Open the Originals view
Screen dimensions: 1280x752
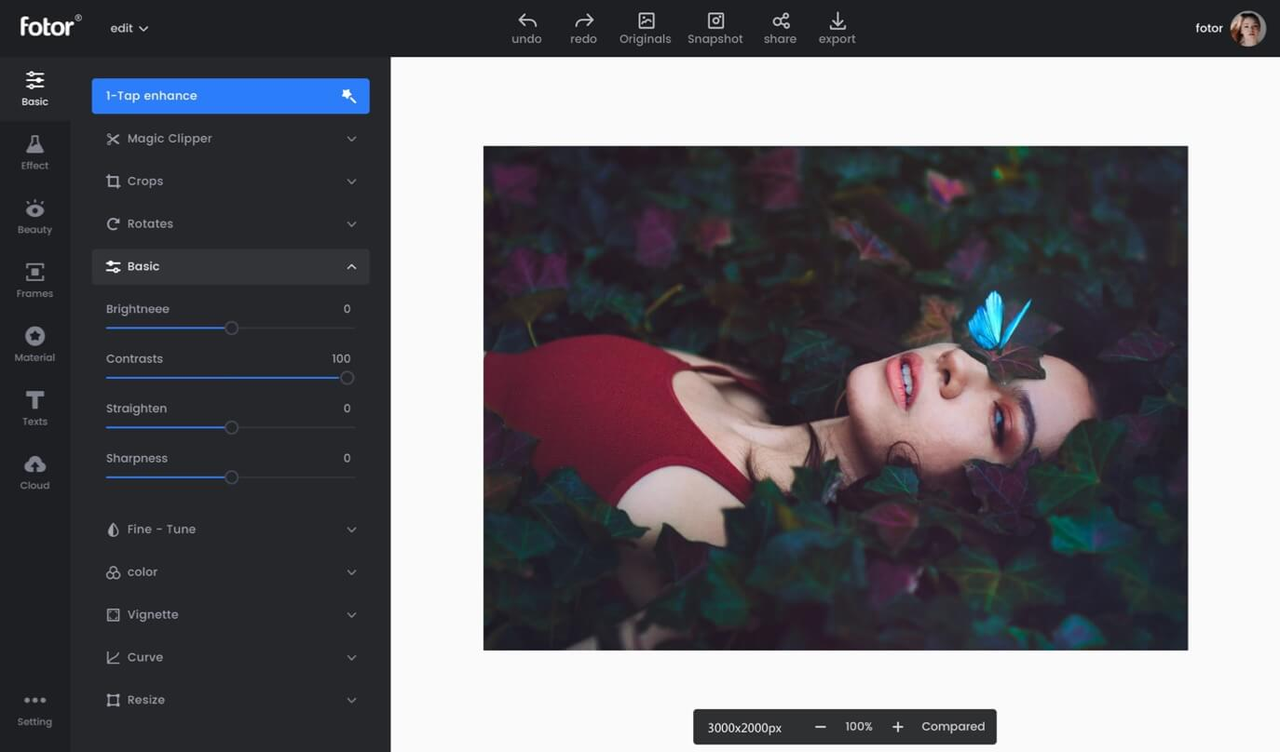(644, 27)
